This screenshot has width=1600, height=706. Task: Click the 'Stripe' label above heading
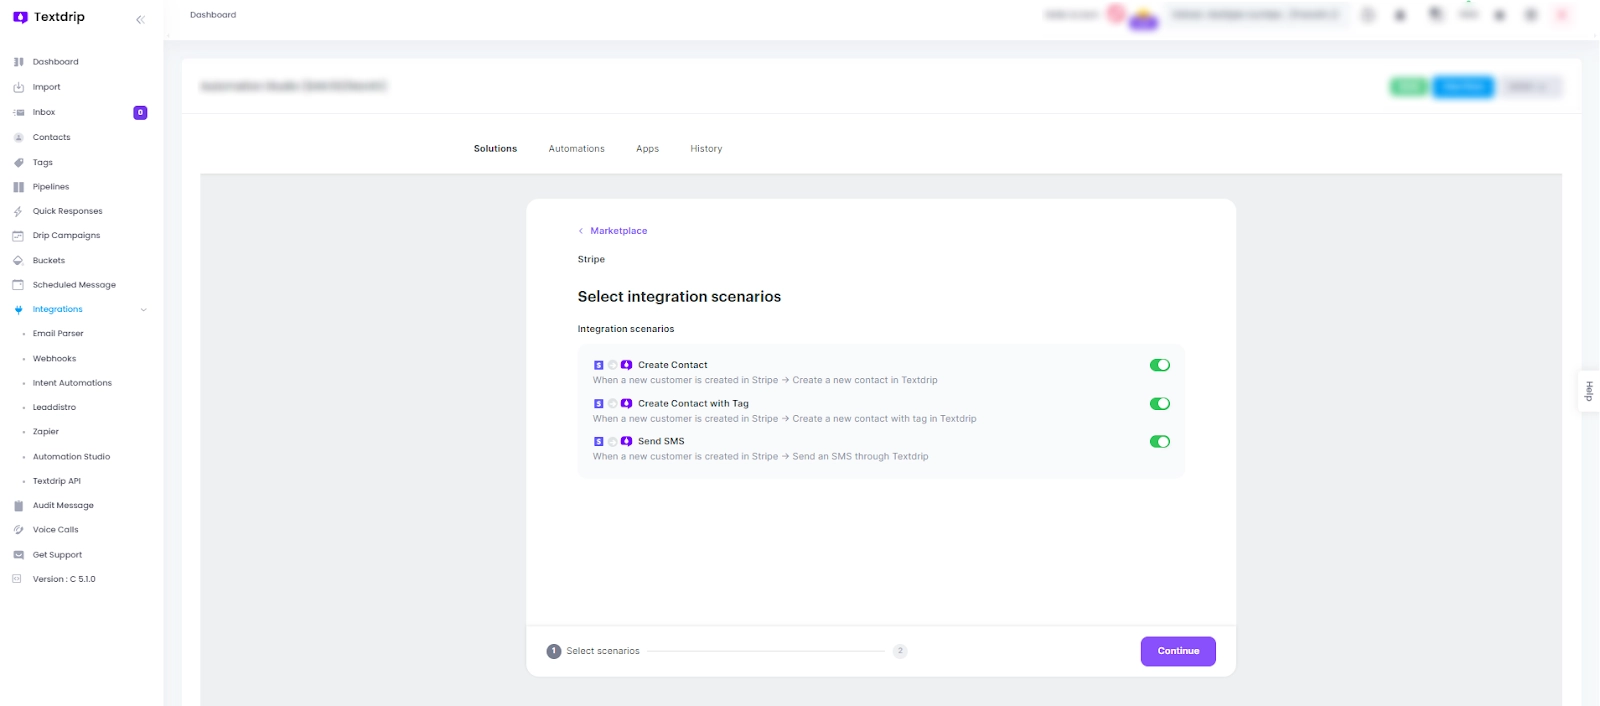591,260
